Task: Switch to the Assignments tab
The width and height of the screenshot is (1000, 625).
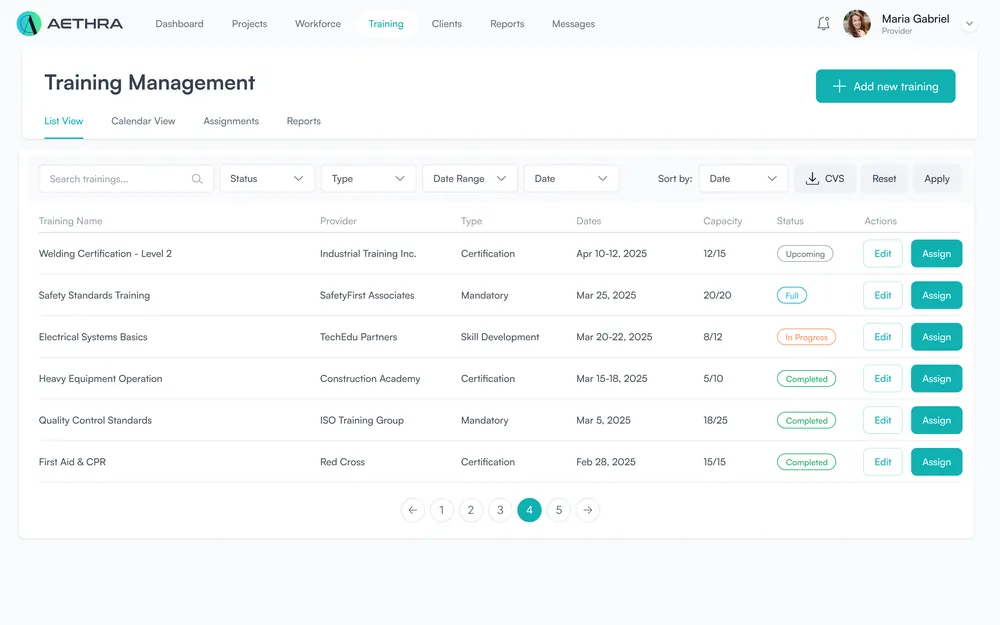Action: tap(231, 121)
